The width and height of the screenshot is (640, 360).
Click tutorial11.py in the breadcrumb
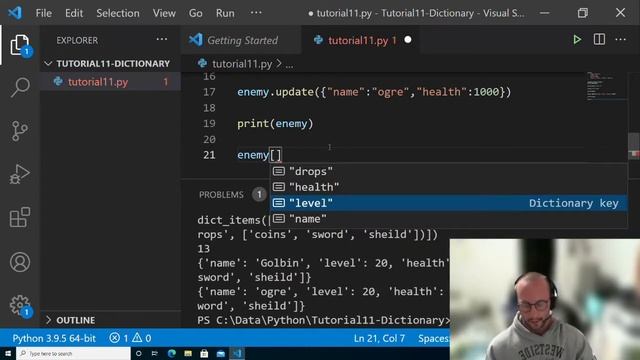[242, 64]
